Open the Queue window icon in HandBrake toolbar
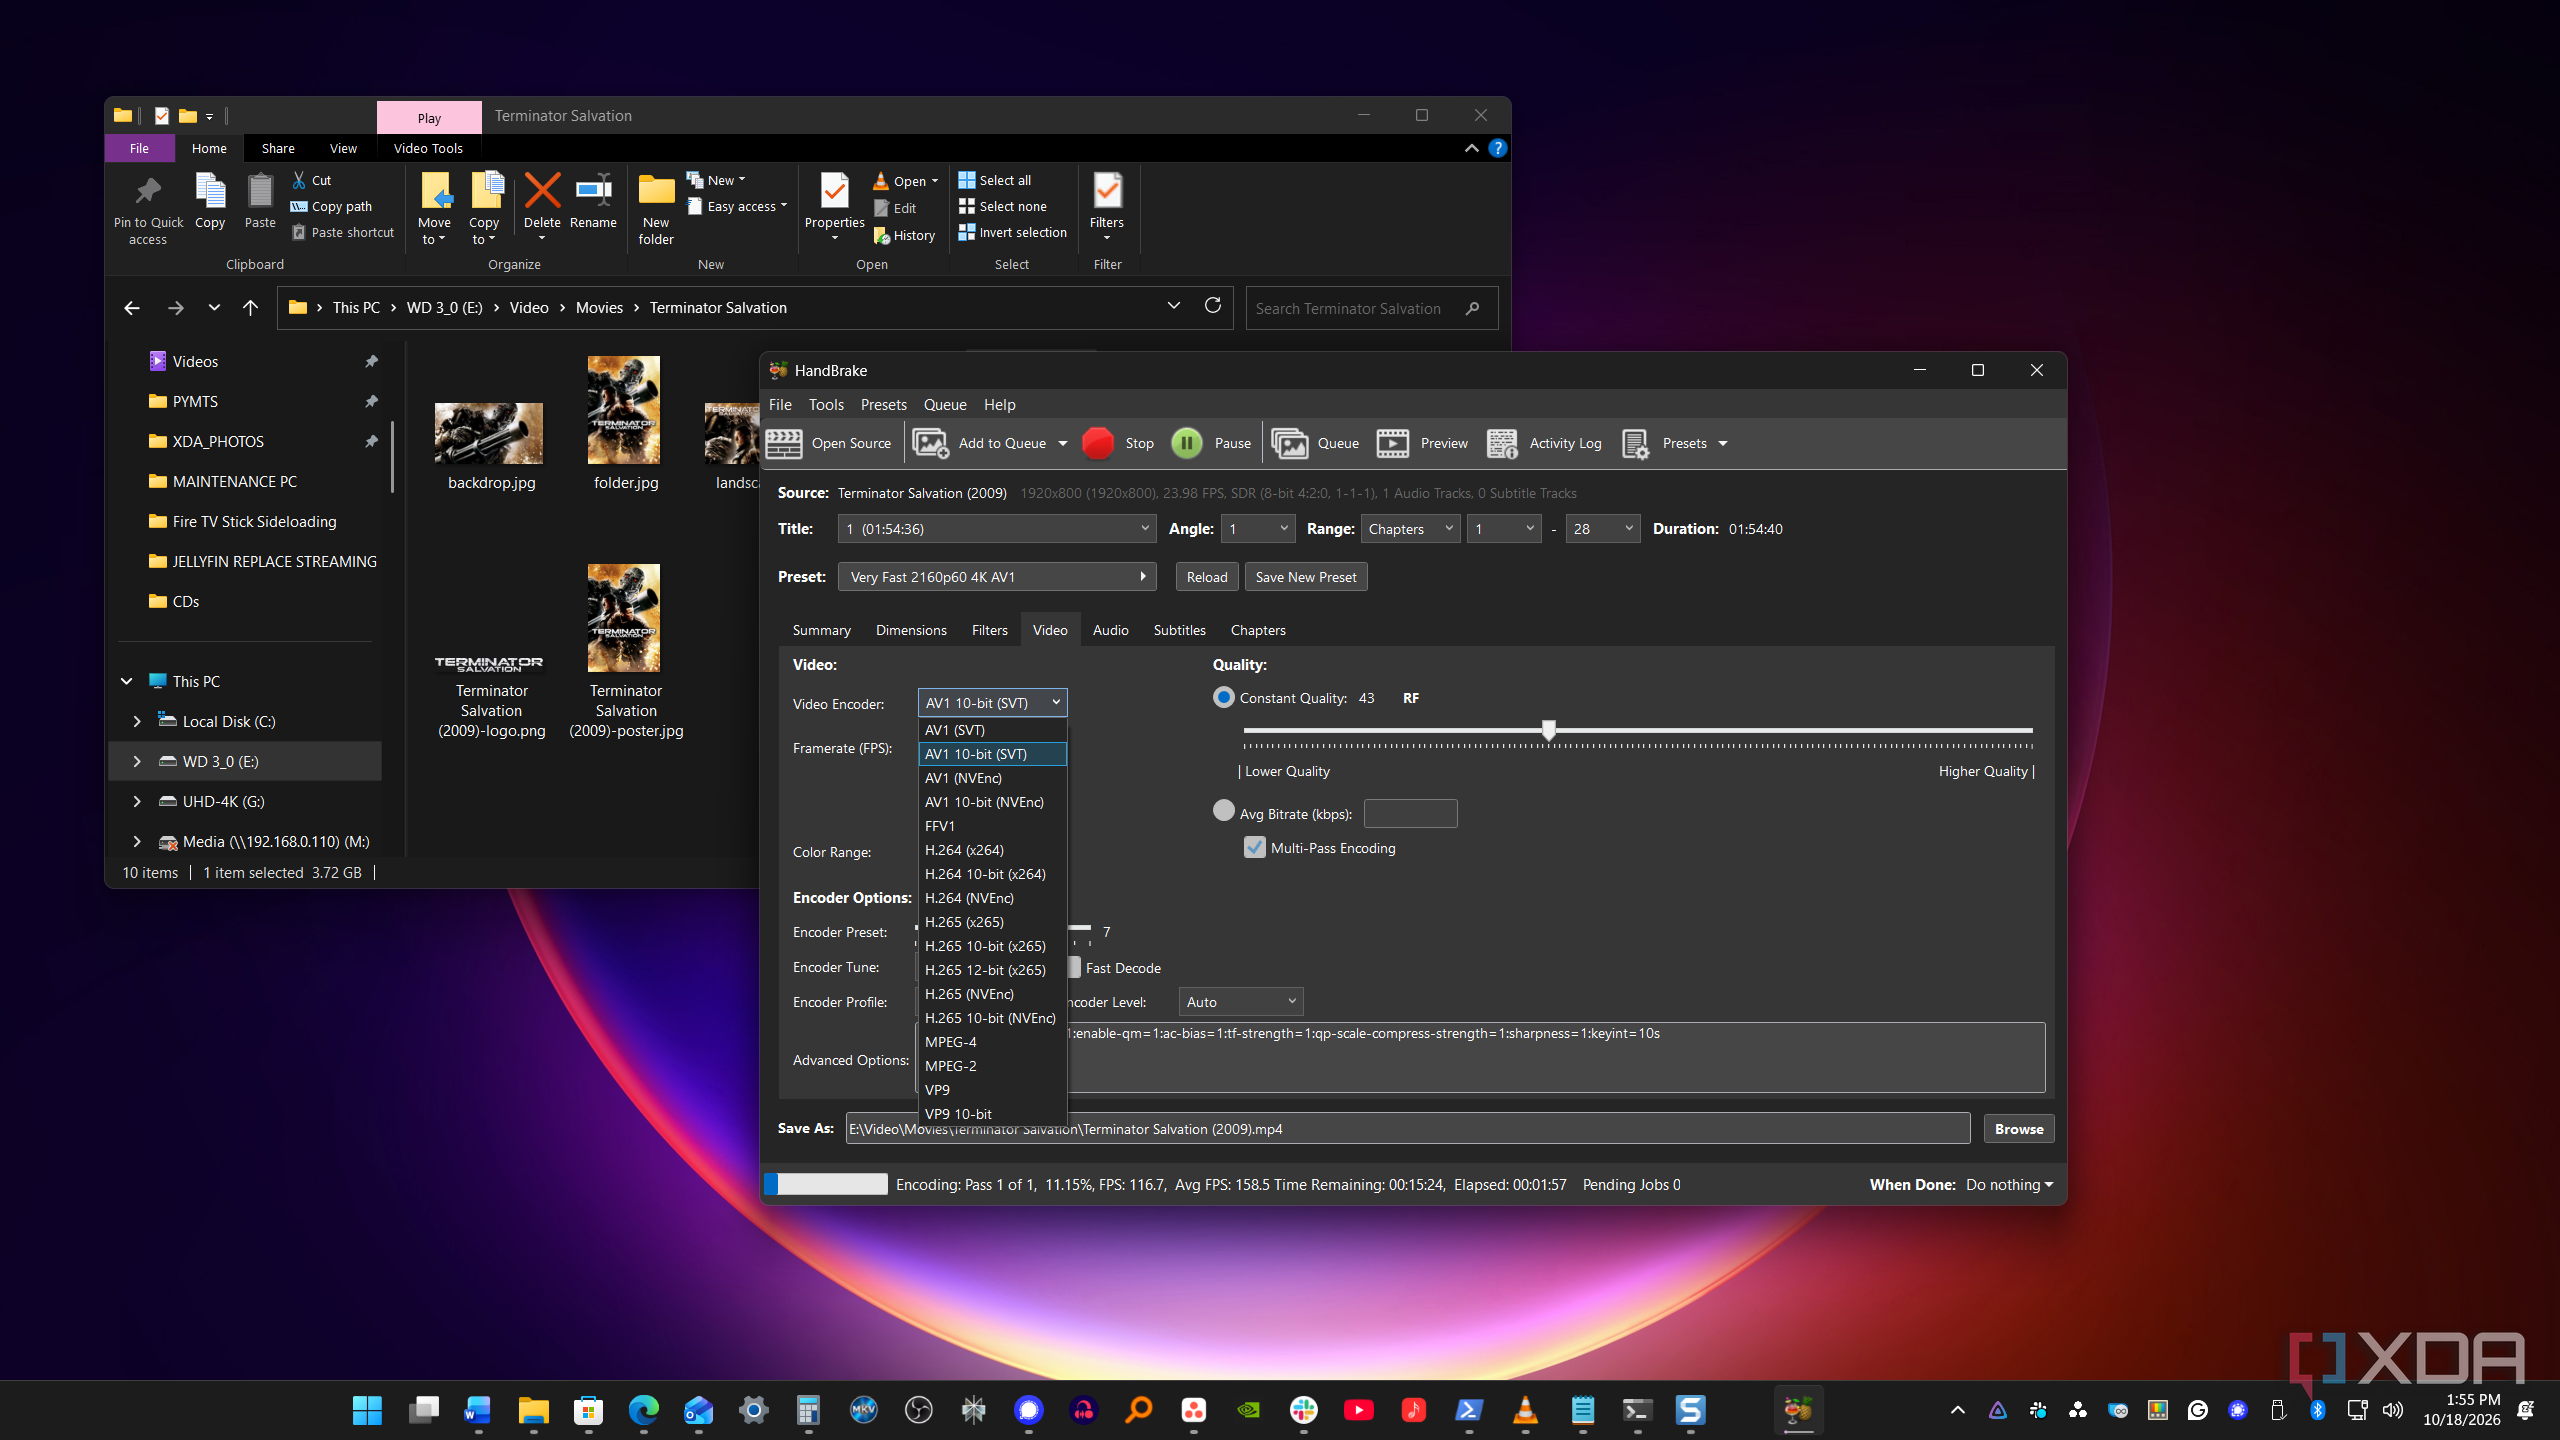 pyautogui.click(x=1290, y=443)
